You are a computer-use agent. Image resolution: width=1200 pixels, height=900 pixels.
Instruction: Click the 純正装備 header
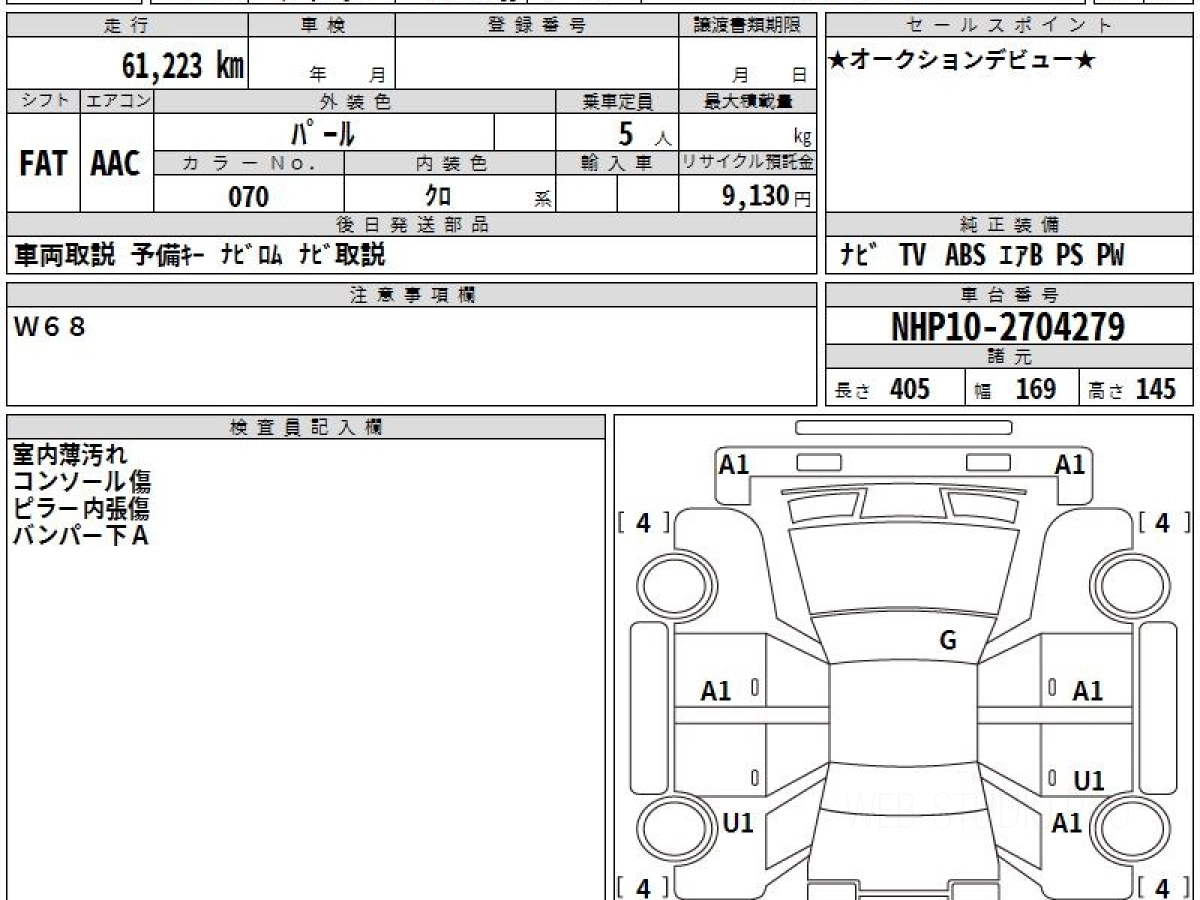(x=1009, y=225)
